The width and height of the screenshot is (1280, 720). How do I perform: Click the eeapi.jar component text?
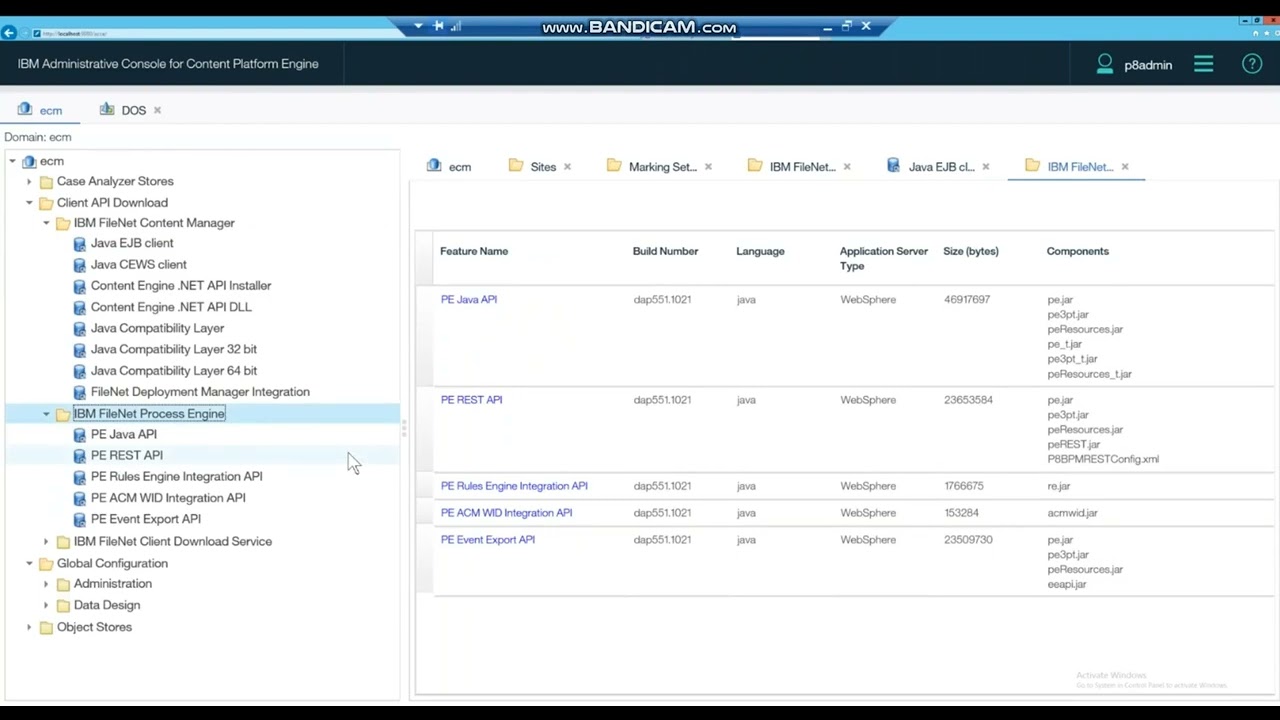coord(1067,584)
